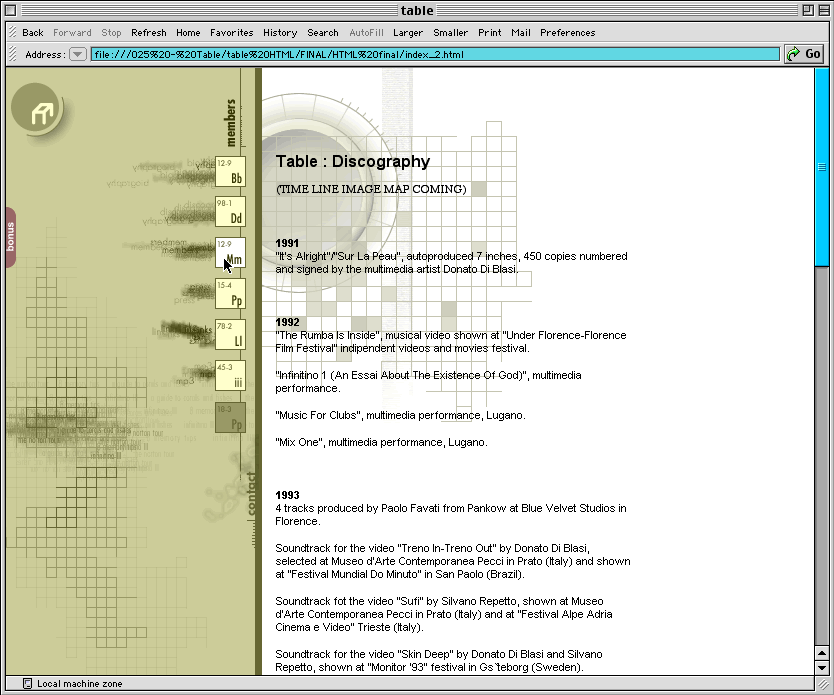Open the iii mp3 tile
Viewport: 834px width, 695px height.
(x=230, y=376)
